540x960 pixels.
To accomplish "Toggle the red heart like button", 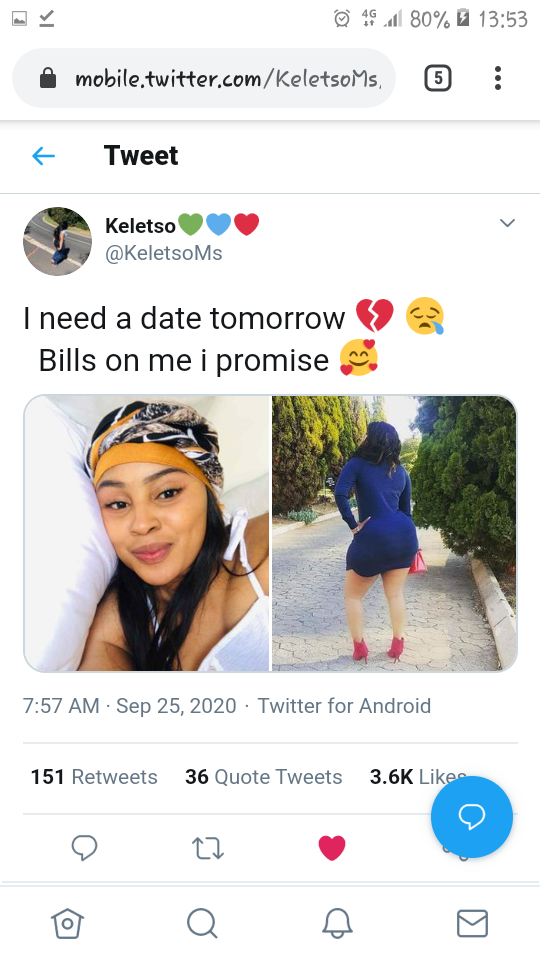I will 332,848.
